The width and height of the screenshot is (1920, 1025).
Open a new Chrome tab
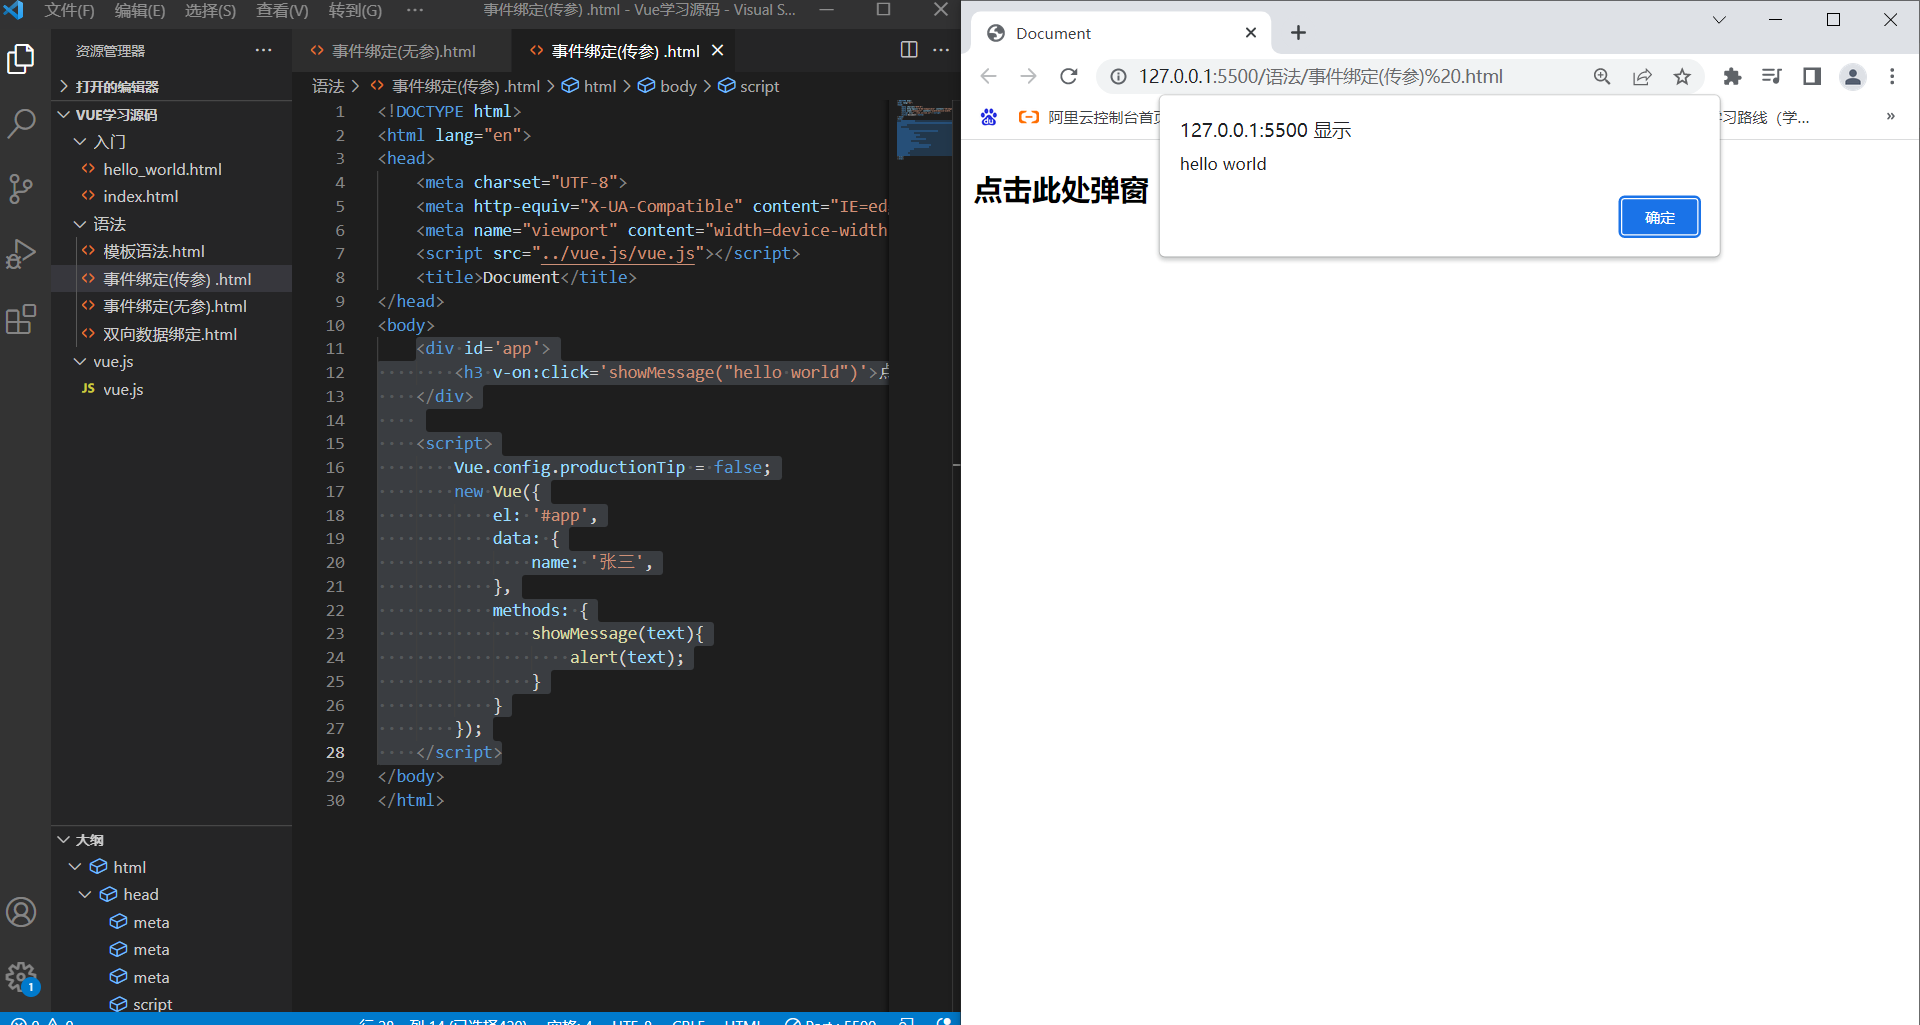point(1298,33)
